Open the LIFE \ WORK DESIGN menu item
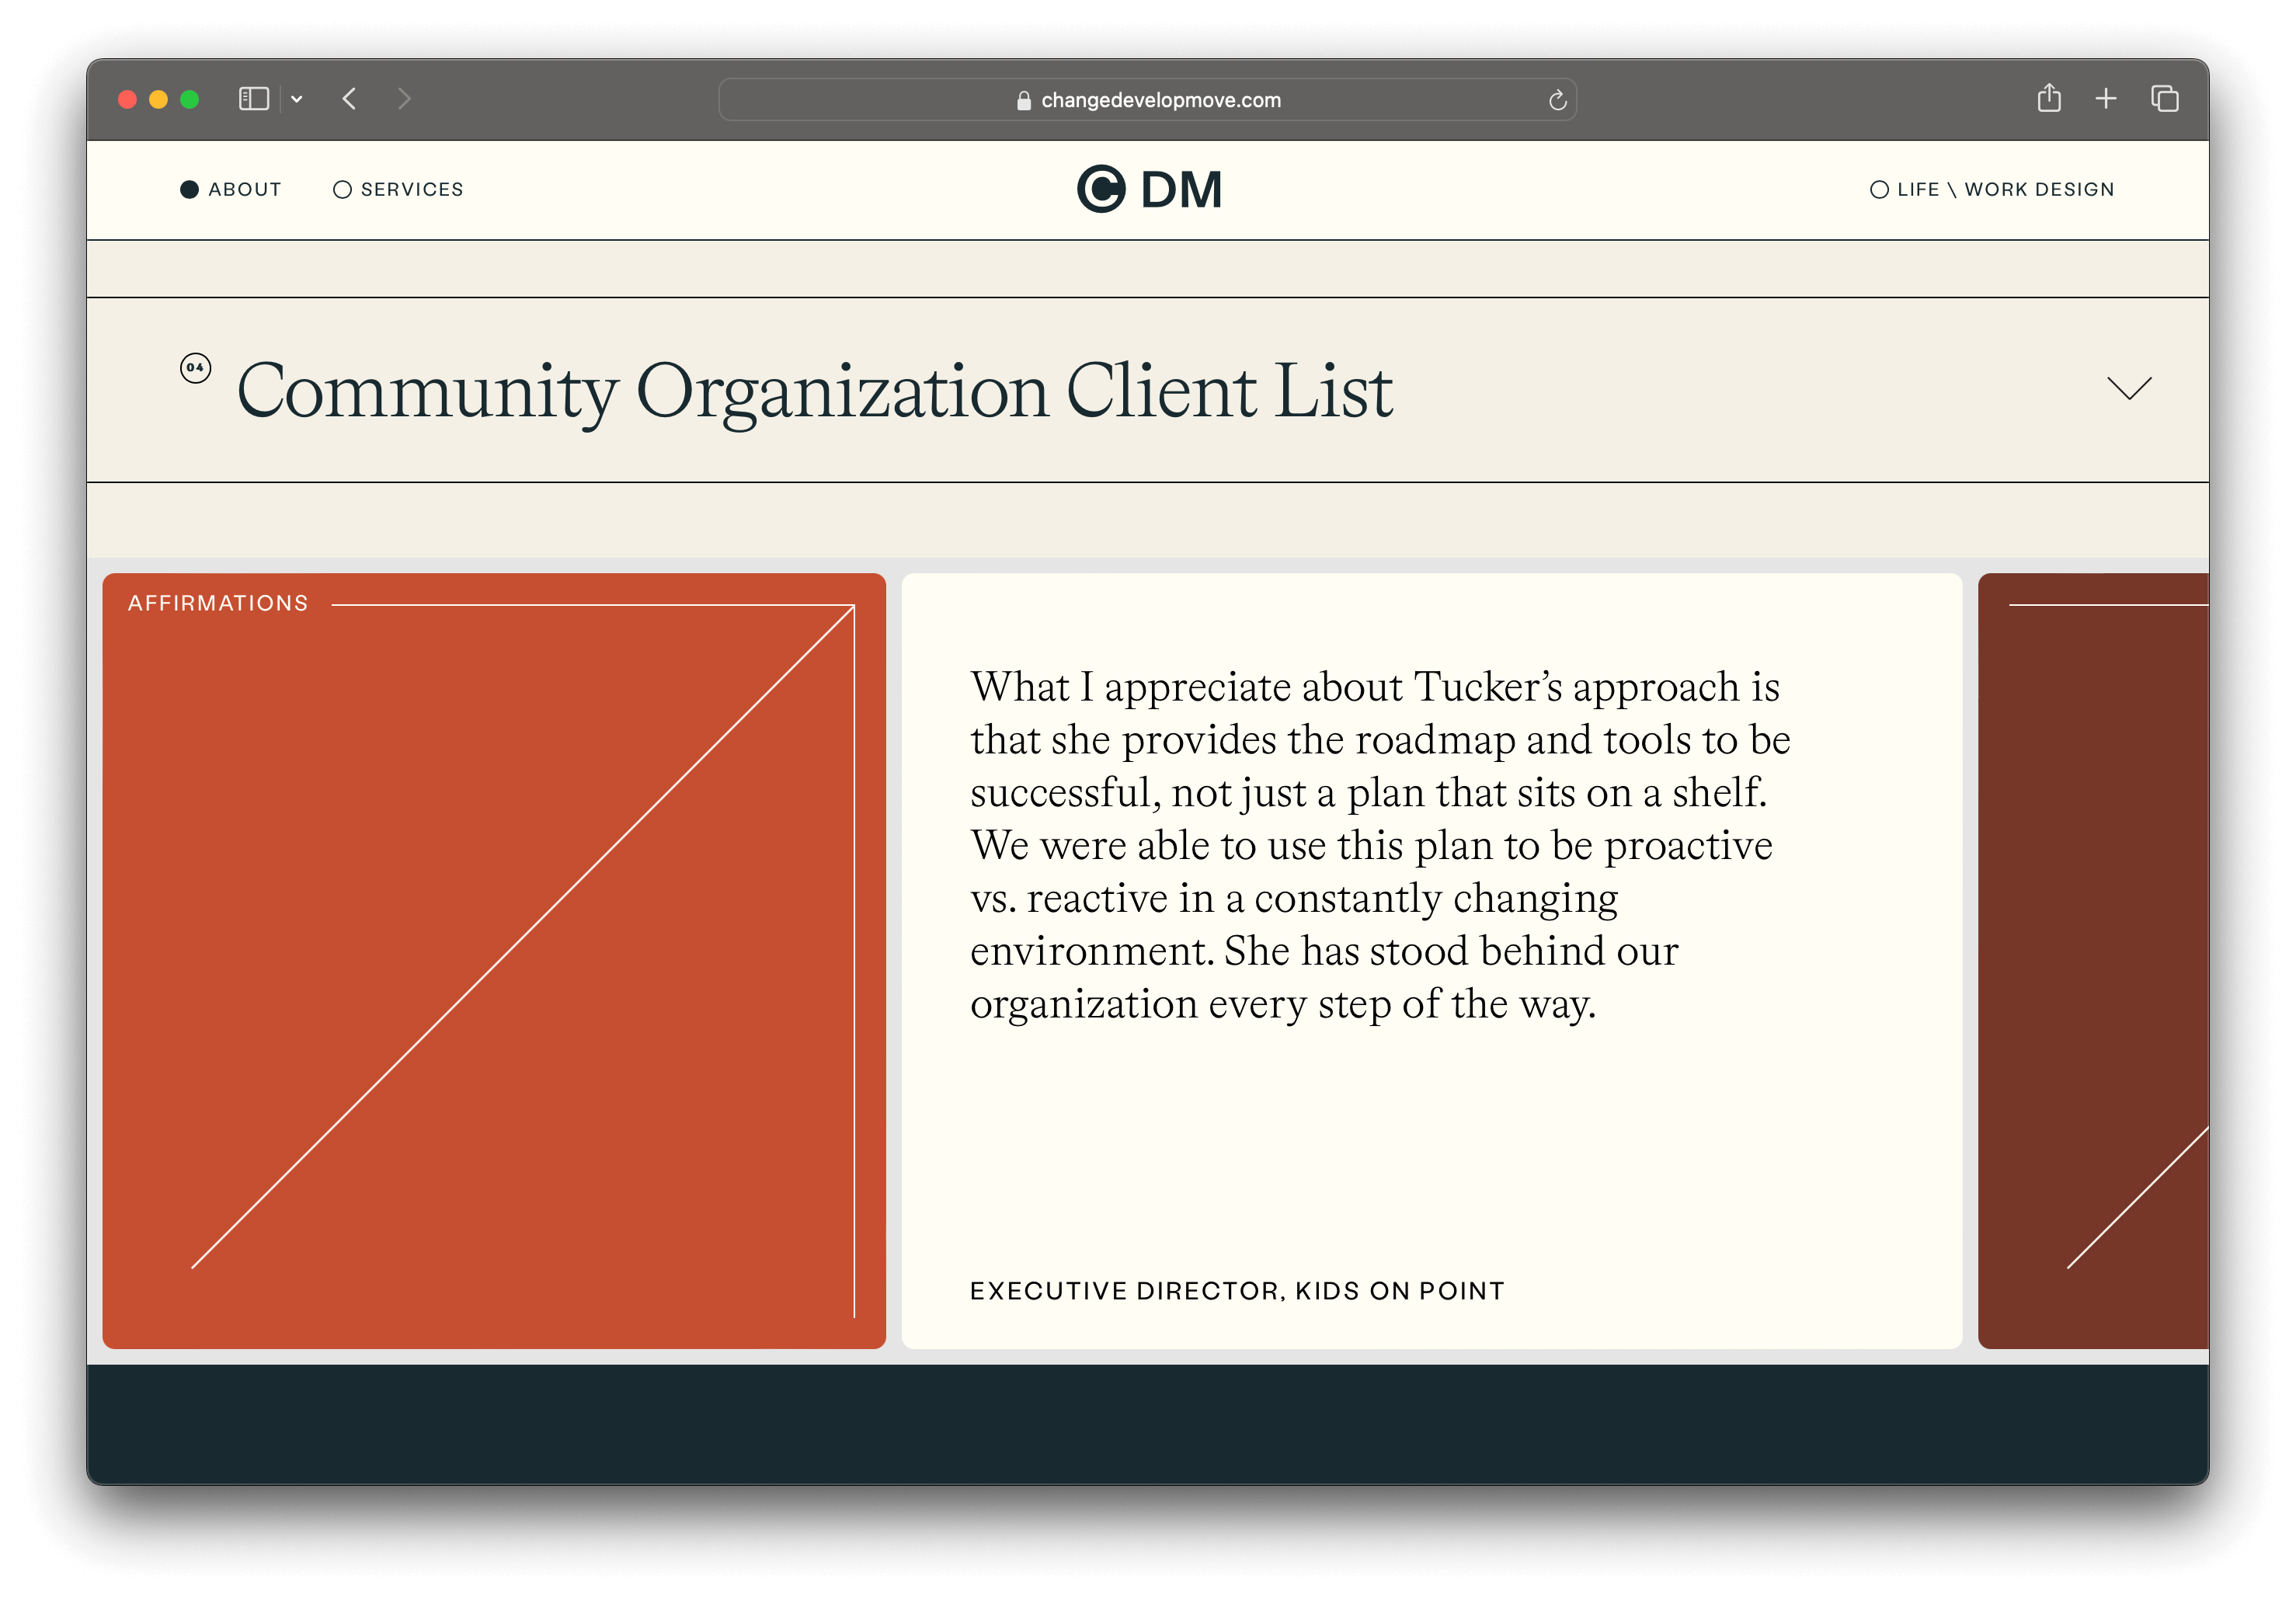The height and width of the screenshot is (1600, 2296). [2005, 190]
